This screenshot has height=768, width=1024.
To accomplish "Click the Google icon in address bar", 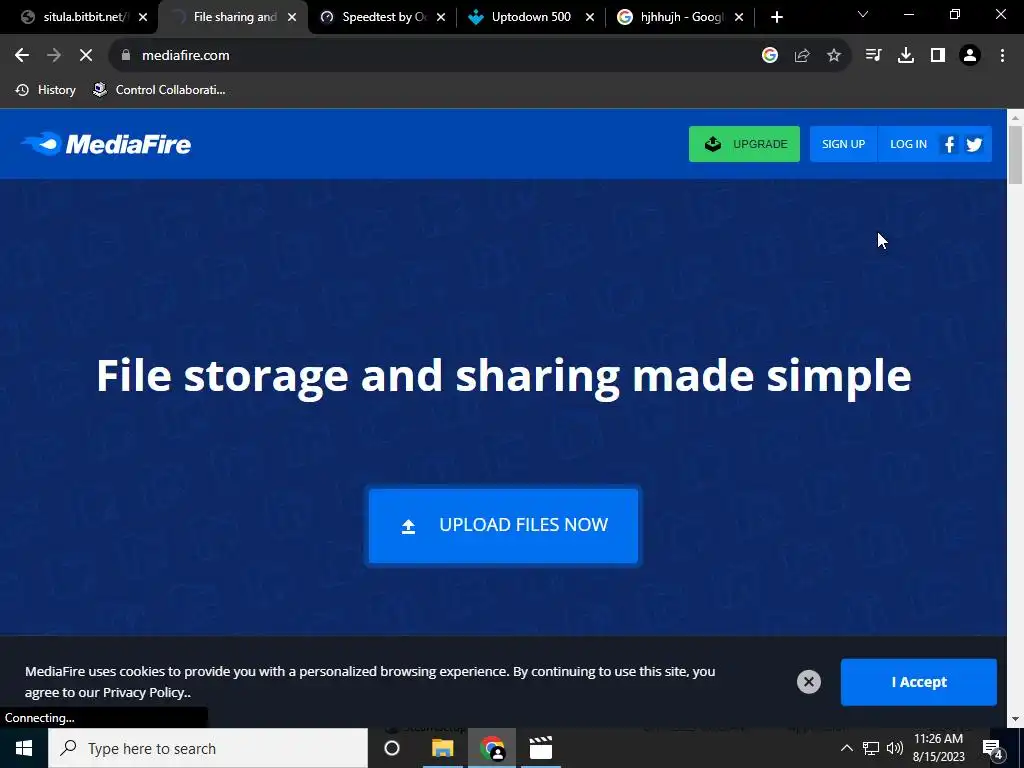I will 769,56.
